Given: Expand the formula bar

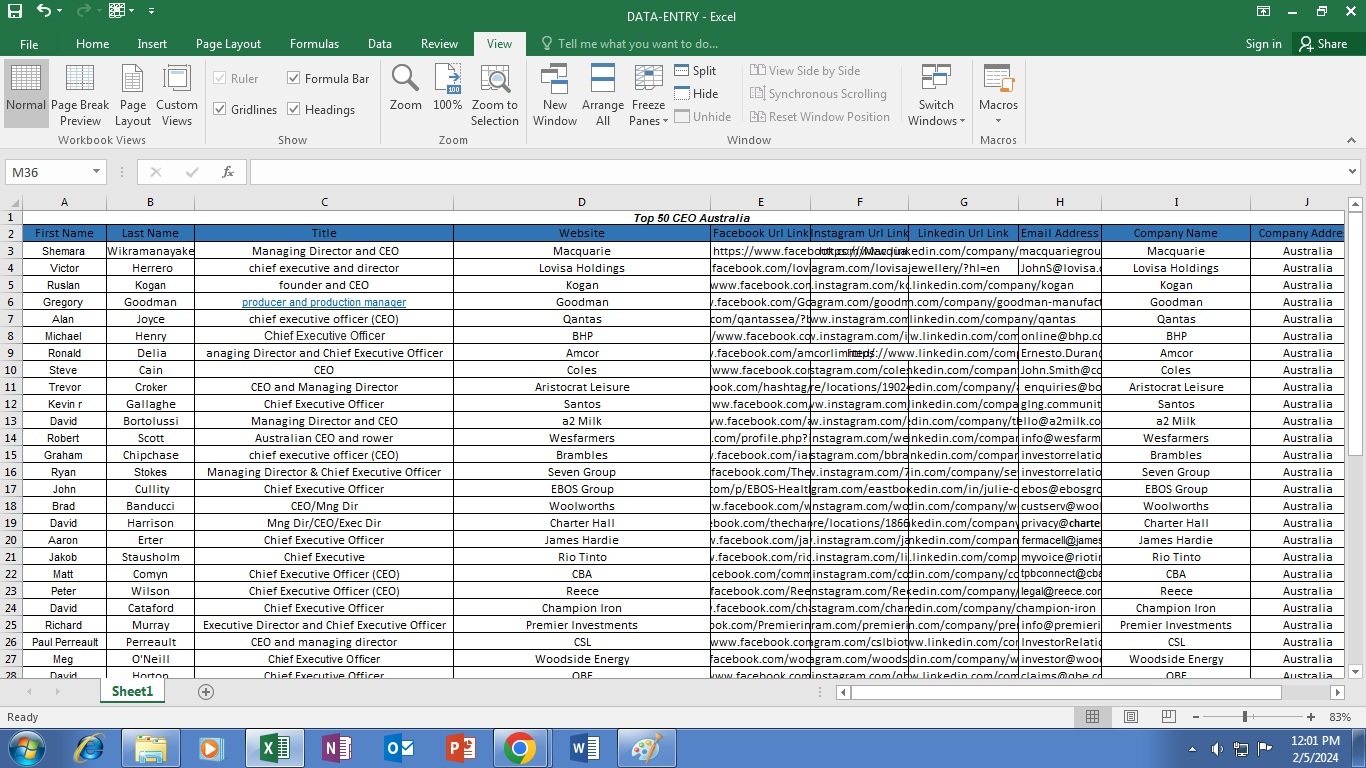Looking at the screenshot, I should [1352, 172].
